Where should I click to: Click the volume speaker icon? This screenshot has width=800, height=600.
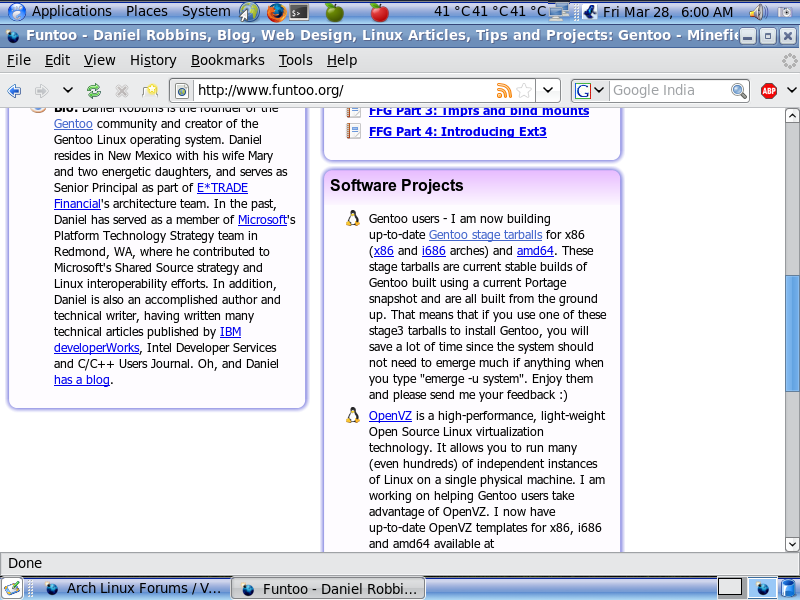click(x=760, y=12)
